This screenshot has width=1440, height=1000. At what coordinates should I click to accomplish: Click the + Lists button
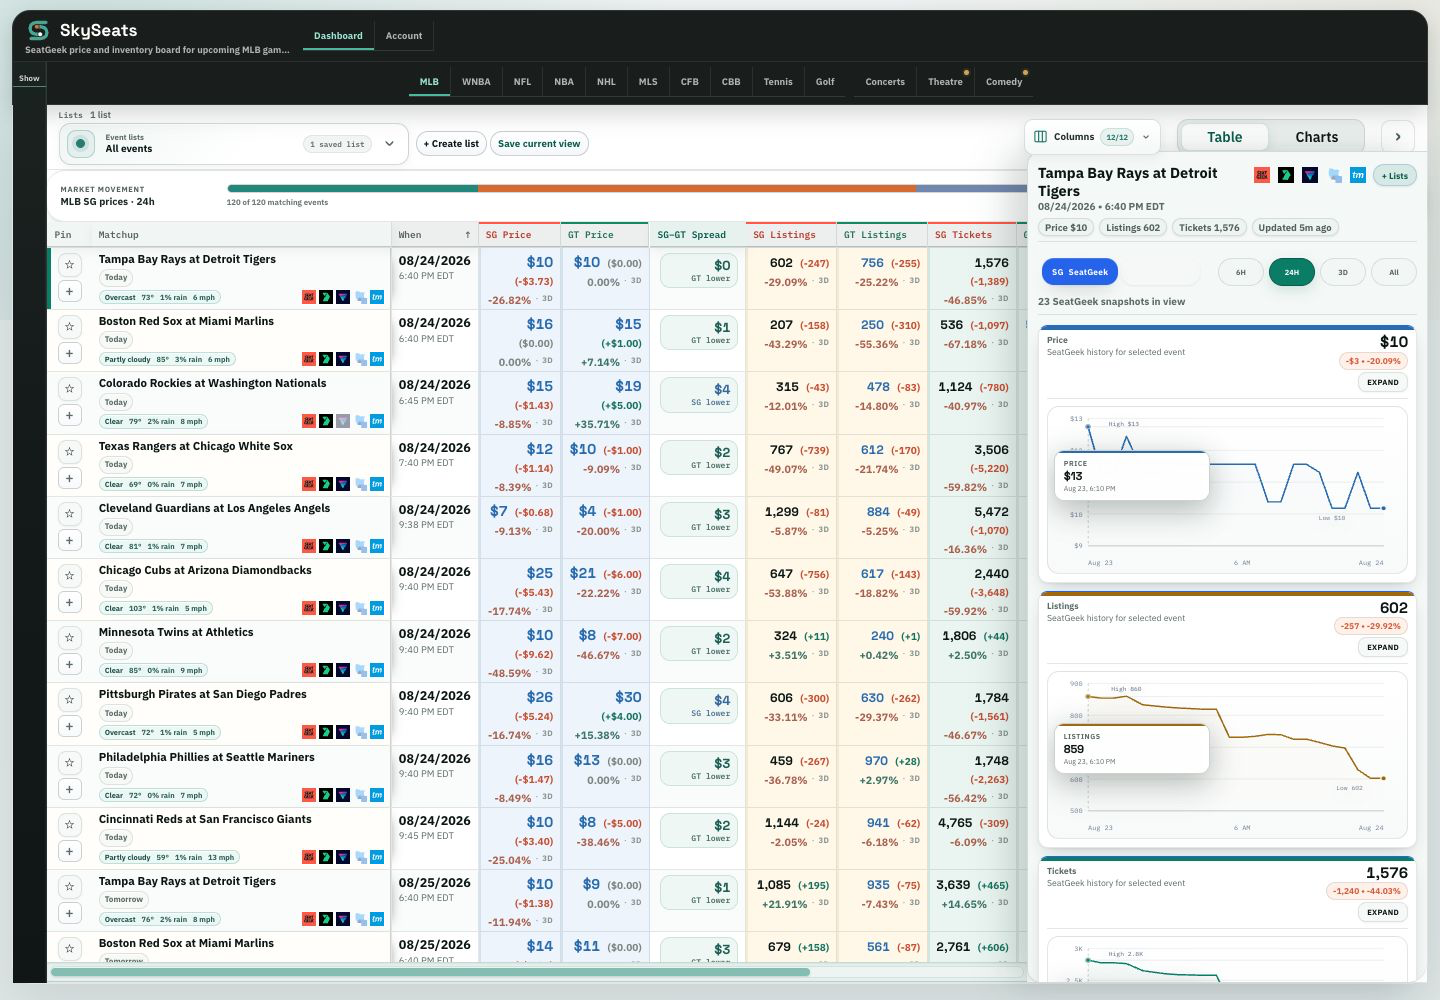point(1394,175)
